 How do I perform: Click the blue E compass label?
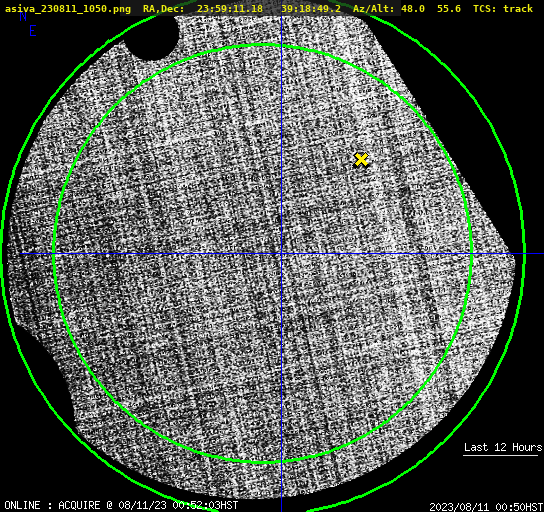pos(33,31)
